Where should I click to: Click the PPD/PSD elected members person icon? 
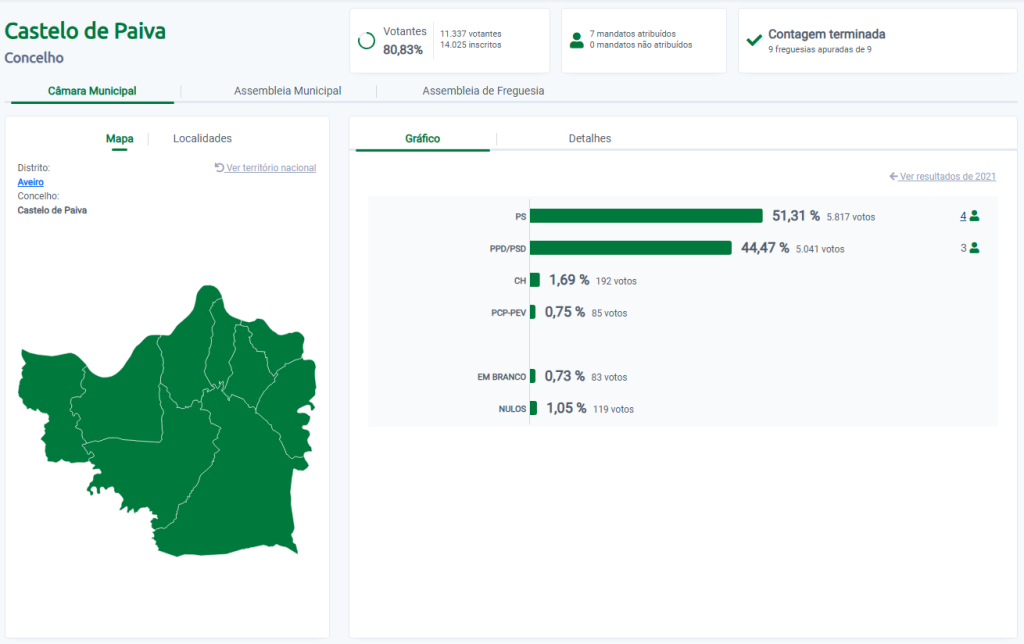pos(974,248)
